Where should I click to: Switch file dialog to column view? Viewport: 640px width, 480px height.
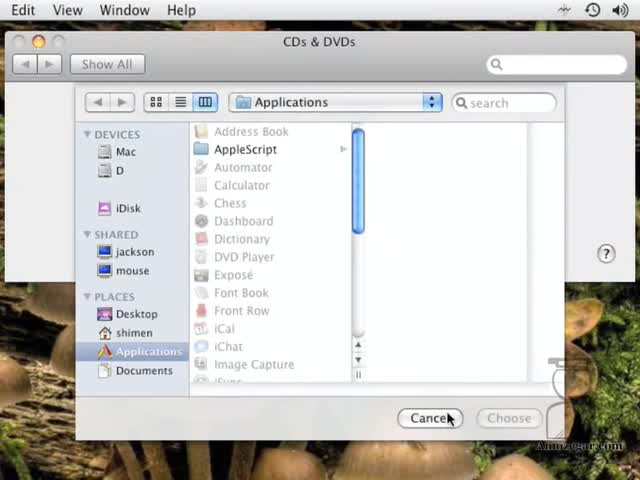pyautogui.click(x=205, y=102)
